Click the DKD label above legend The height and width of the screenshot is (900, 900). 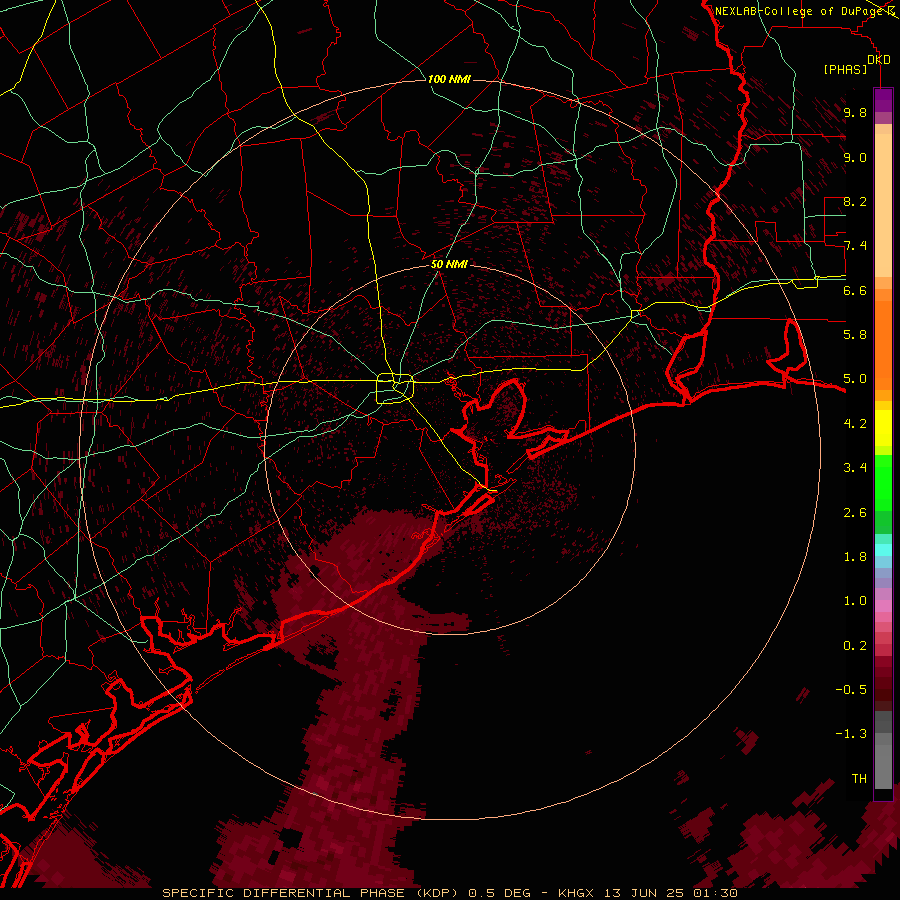[x=879, y=60]
